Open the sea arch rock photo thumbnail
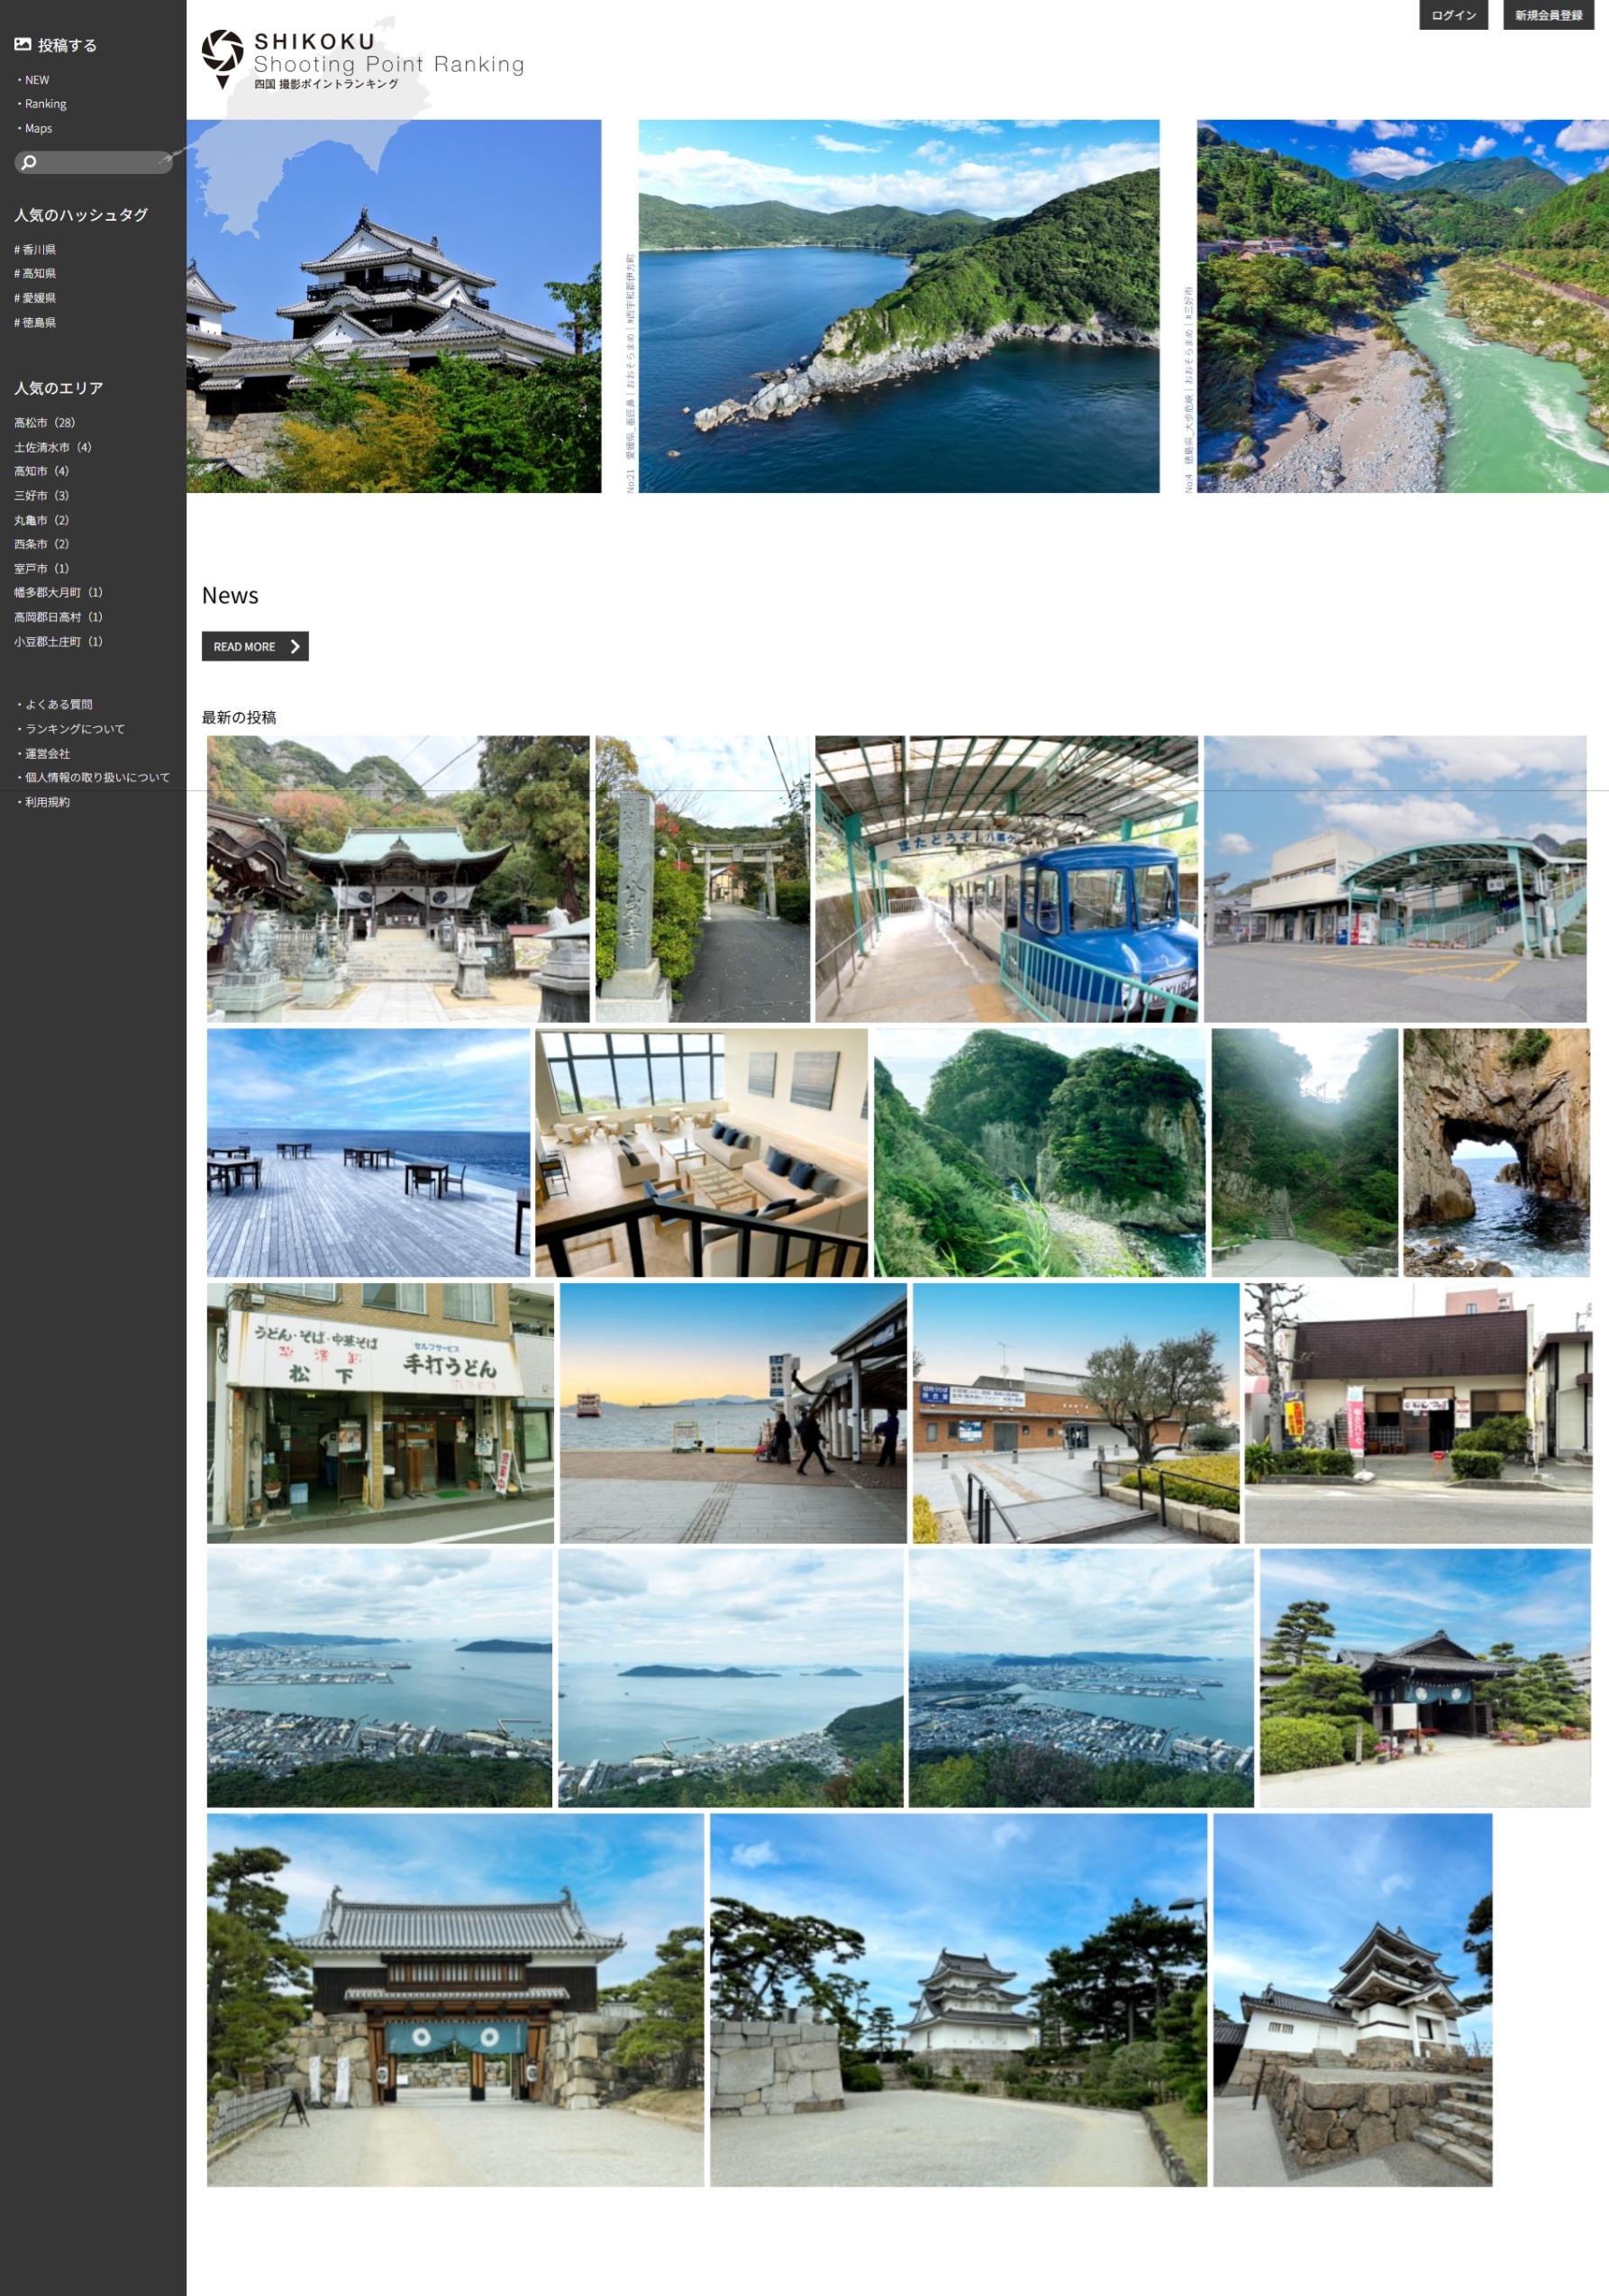This screenshot has height=2296, width=1609. coord(1495,1152)
